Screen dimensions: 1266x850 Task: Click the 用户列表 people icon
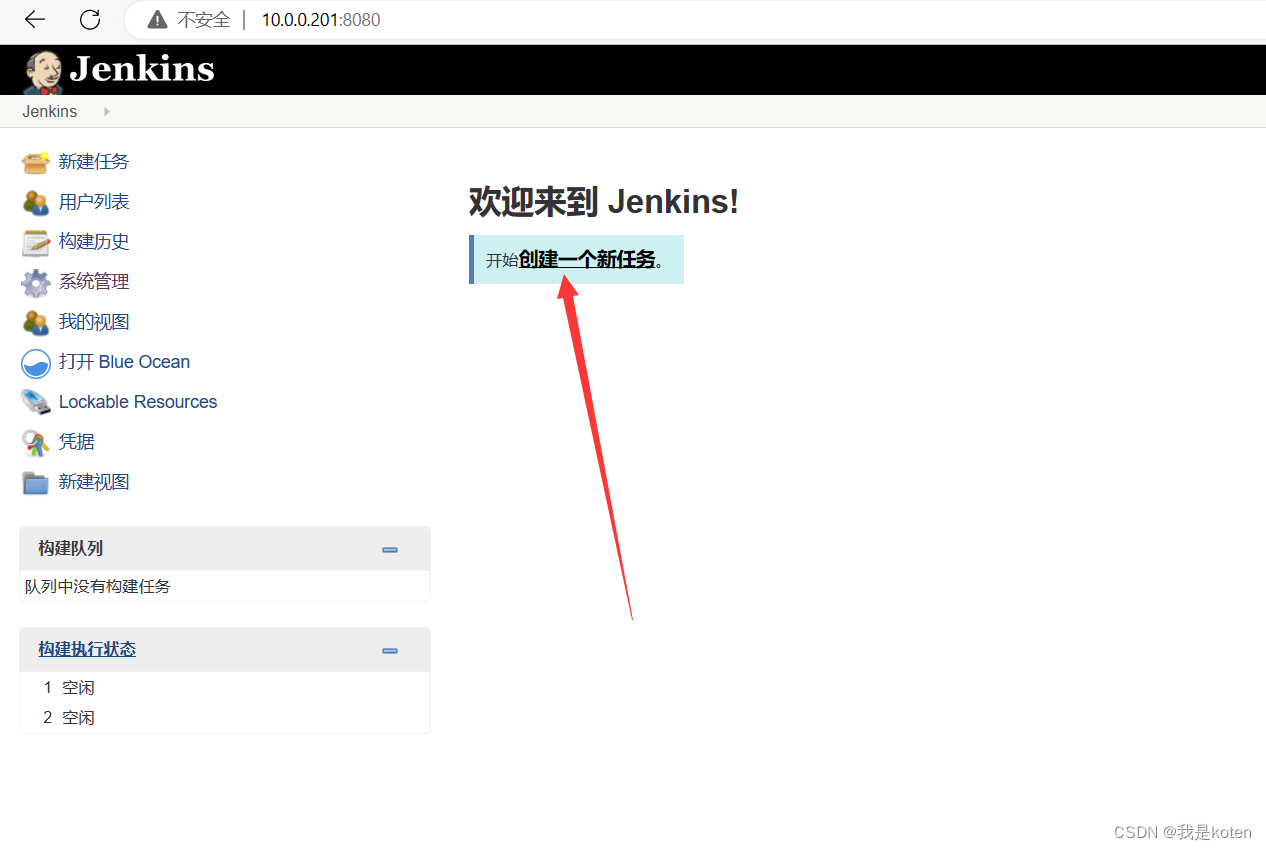click(x=36, y=202)
